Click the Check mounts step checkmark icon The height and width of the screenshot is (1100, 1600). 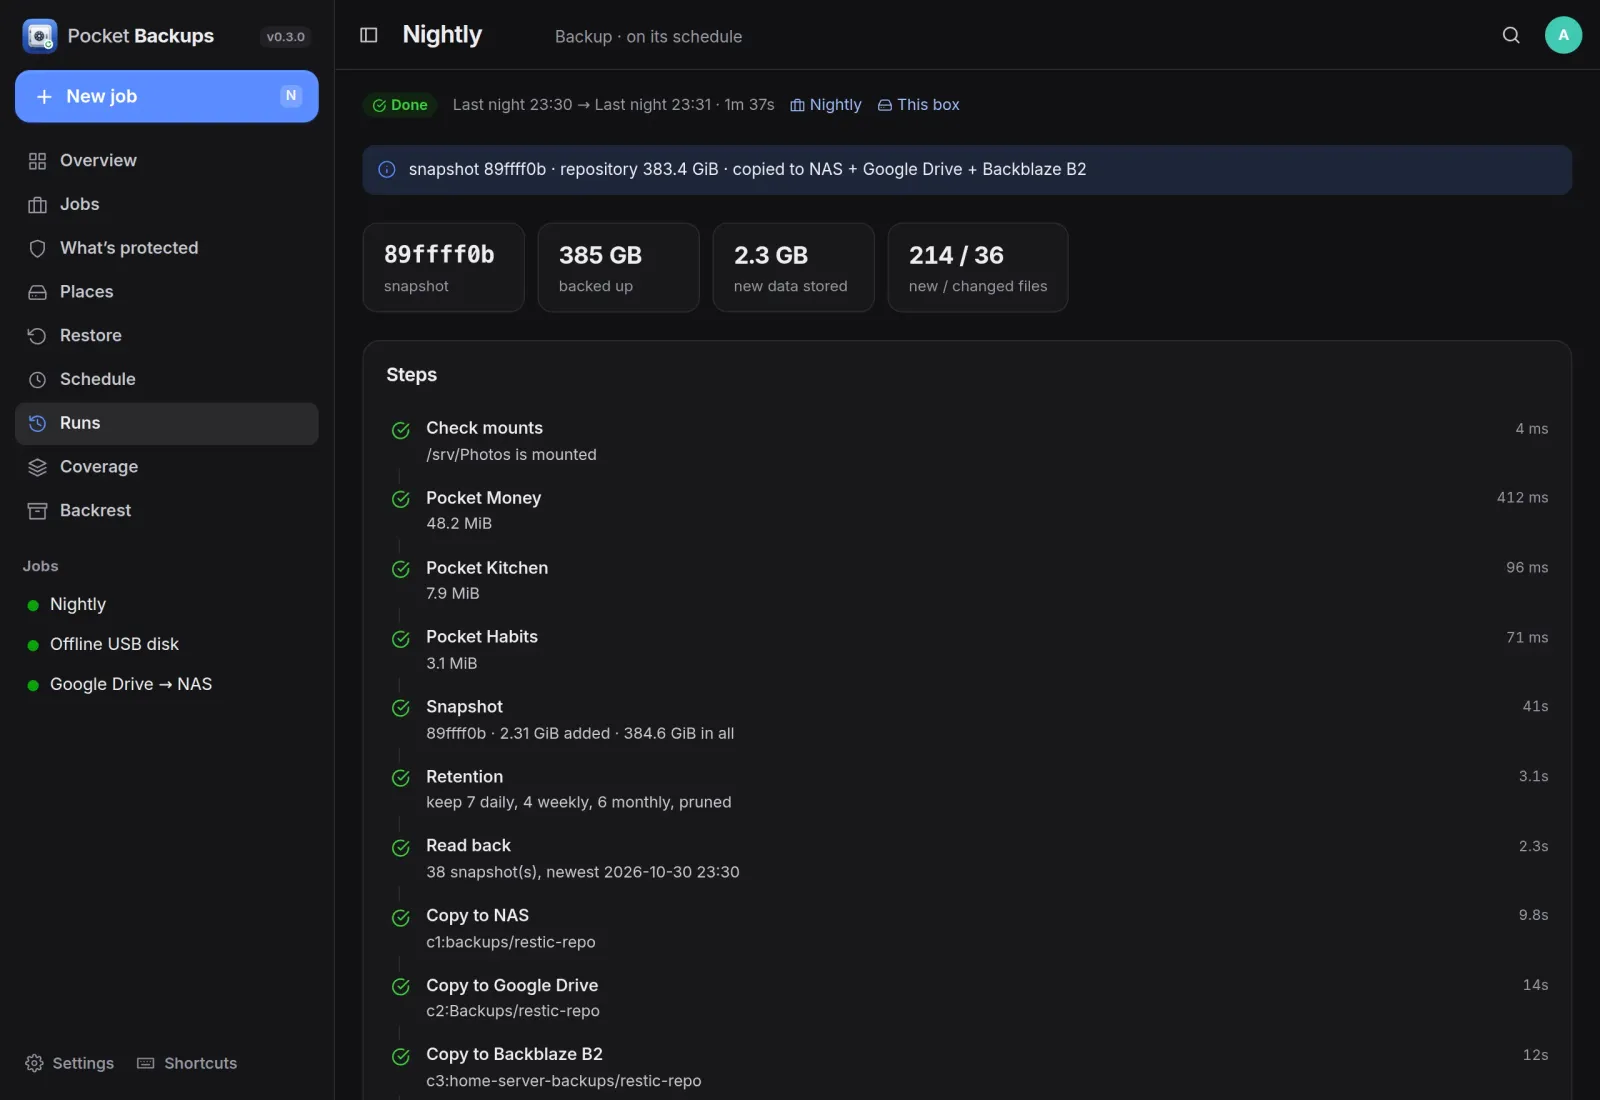(x=401, y=431)
